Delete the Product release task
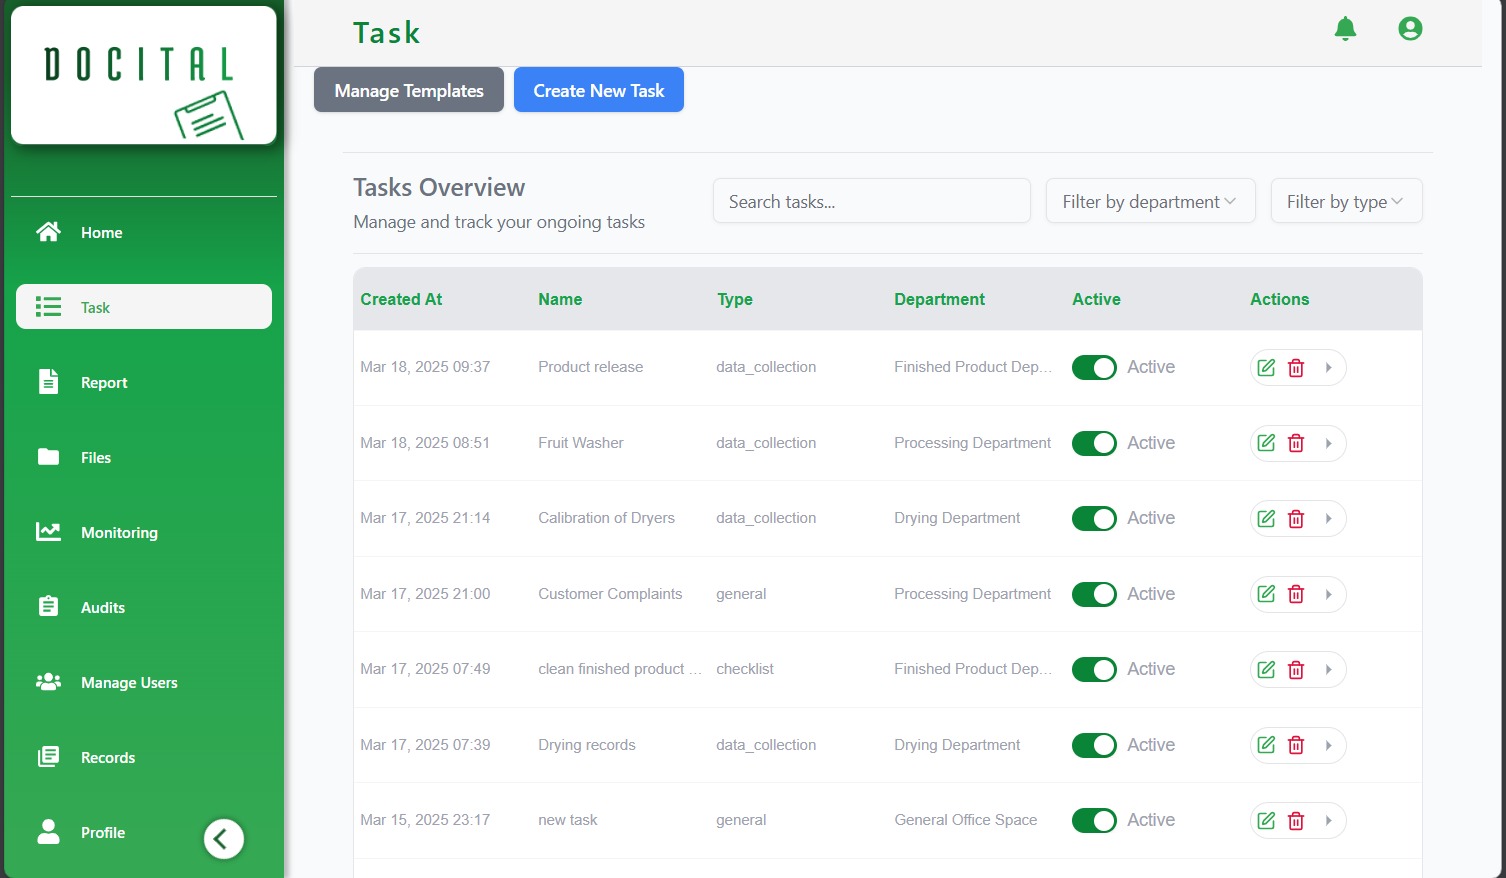Viewport: 1506px width, 878px height. pyautogui.click(x=1296, y=367)
